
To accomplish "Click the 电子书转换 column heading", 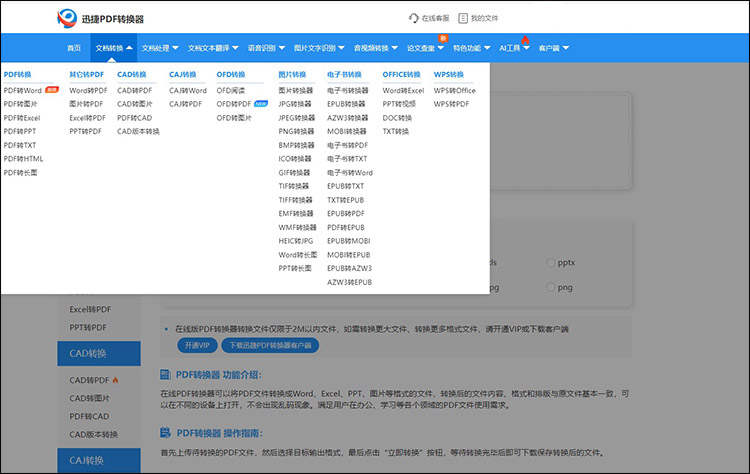I will [344, 75].
